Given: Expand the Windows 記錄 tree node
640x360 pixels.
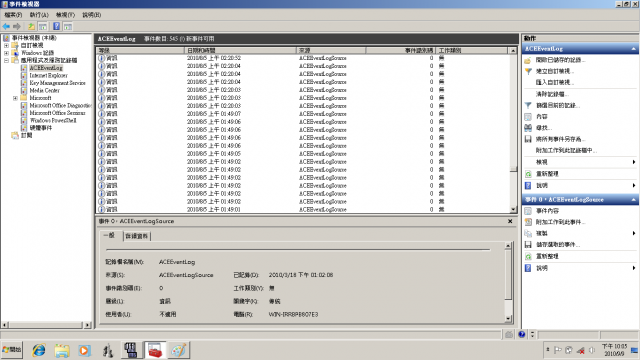Looking at the screenshot, I should (x=7, y=53).
